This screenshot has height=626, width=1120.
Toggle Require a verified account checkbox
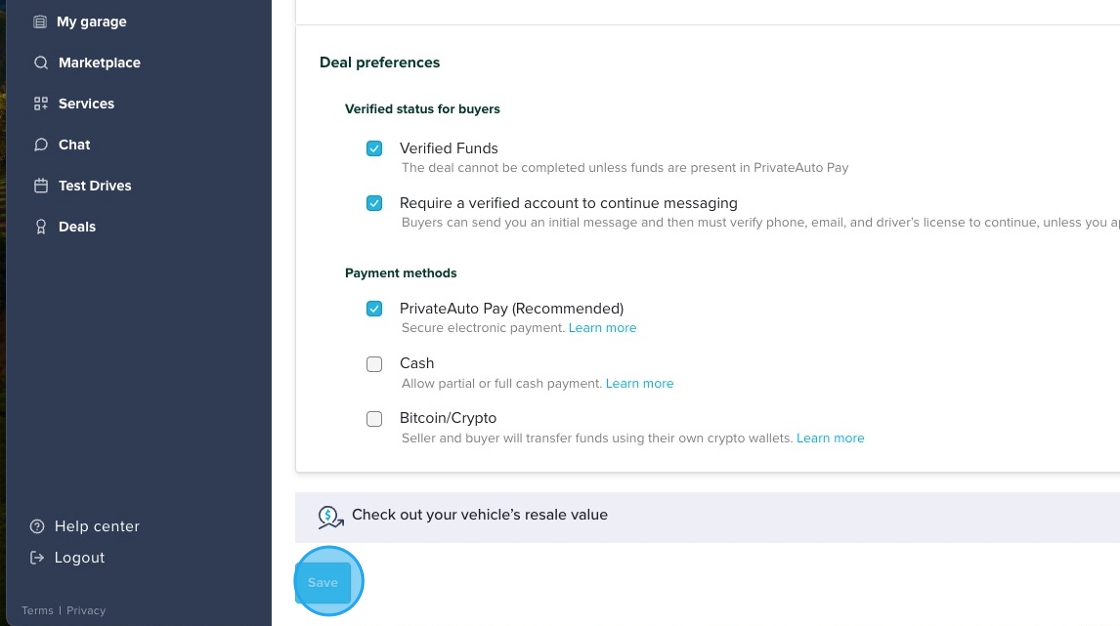pos(374,204)
